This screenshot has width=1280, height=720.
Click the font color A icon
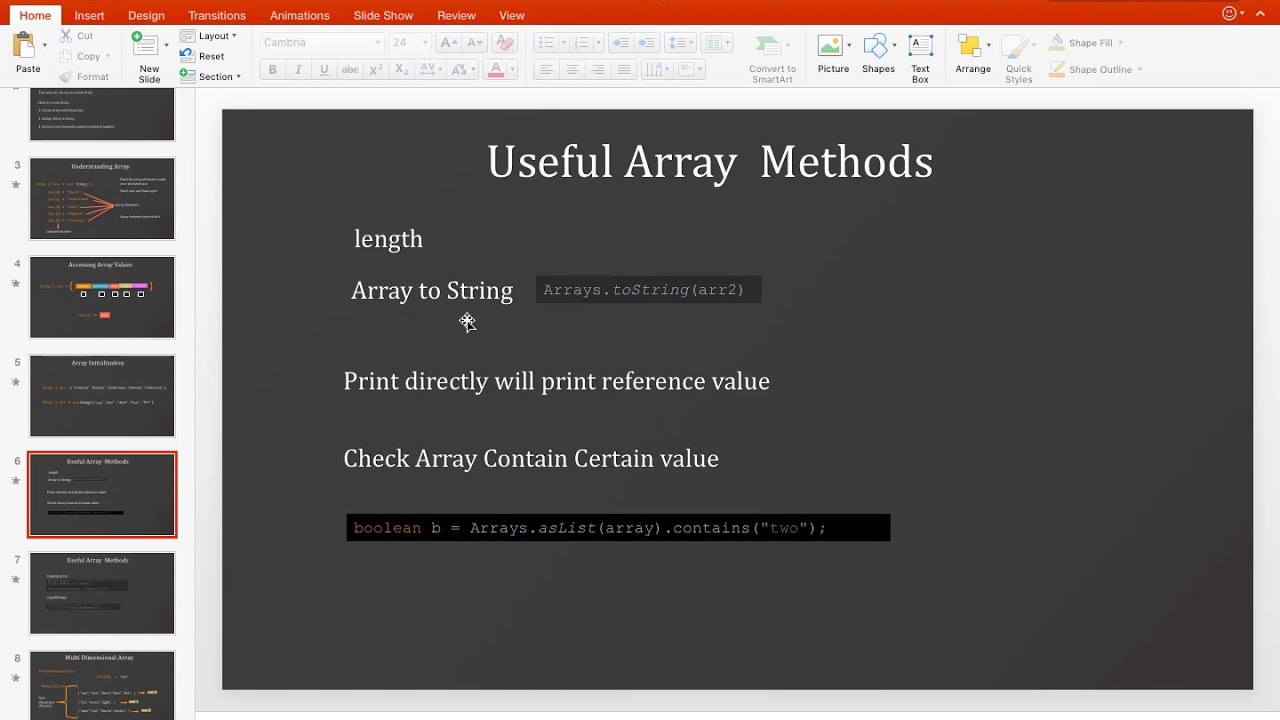(x=495, y=70)
